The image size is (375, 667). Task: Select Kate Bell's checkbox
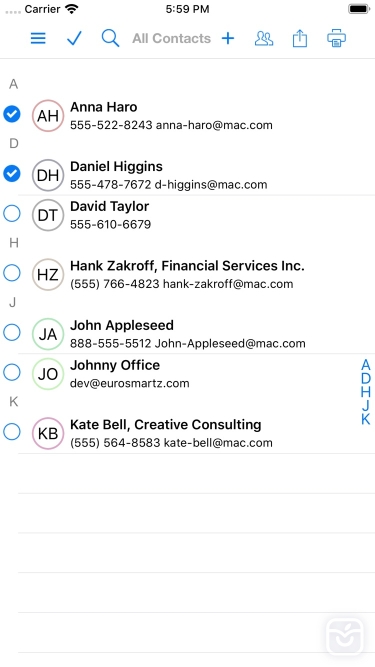click(x=12, y=432)
